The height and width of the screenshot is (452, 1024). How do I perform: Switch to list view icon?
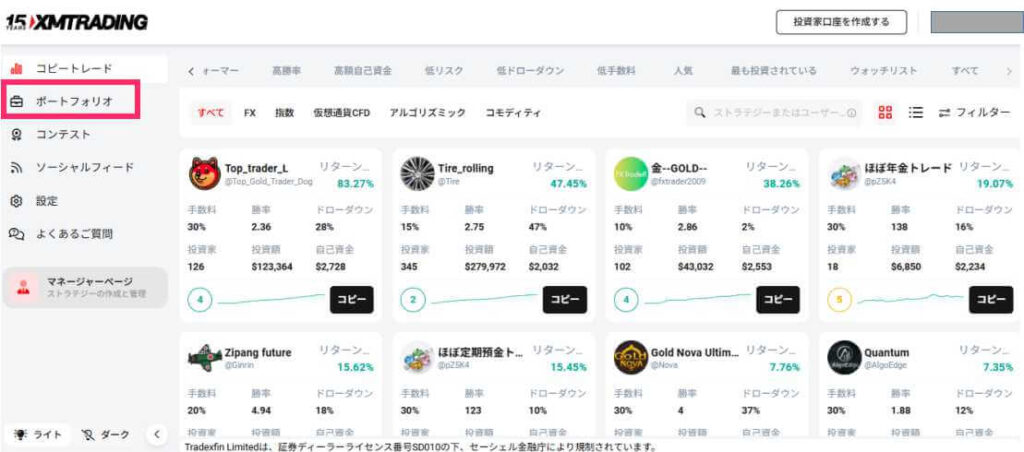pyautogui.click(x=915, y=113)
